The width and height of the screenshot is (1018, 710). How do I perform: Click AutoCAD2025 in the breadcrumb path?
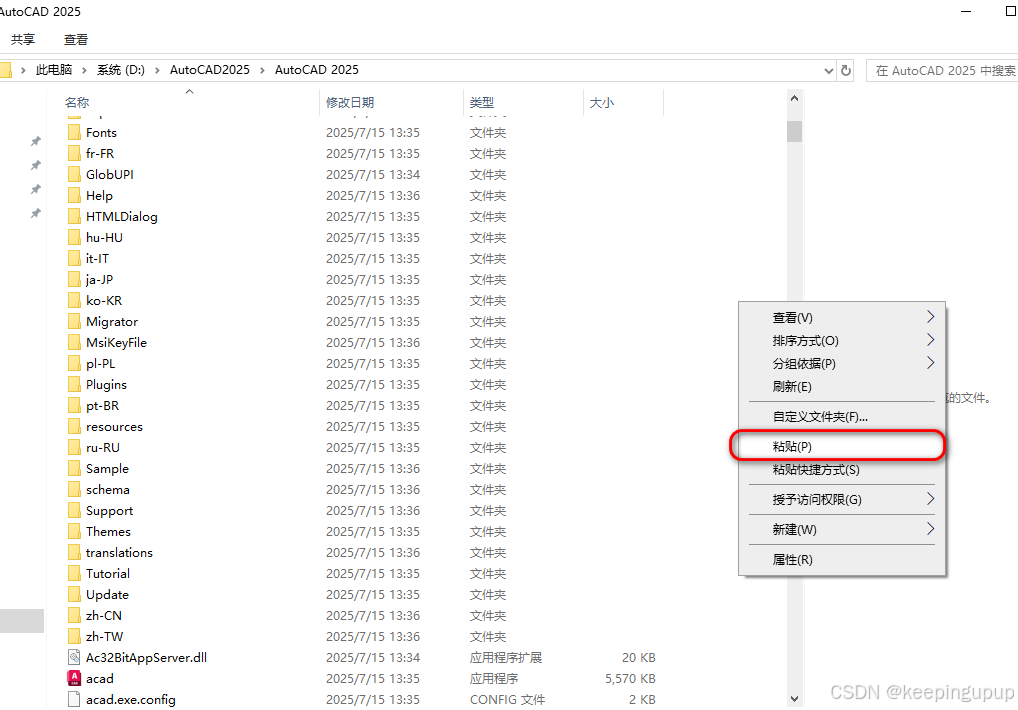[210, 70]
